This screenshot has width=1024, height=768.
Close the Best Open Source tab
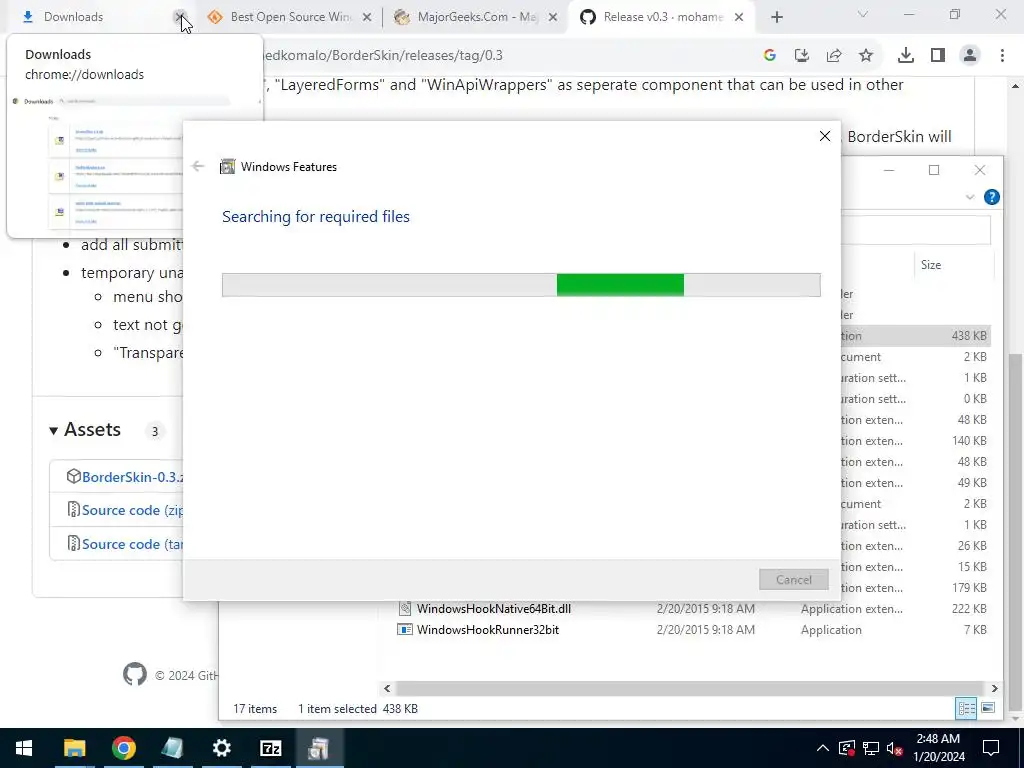(367, 18)
